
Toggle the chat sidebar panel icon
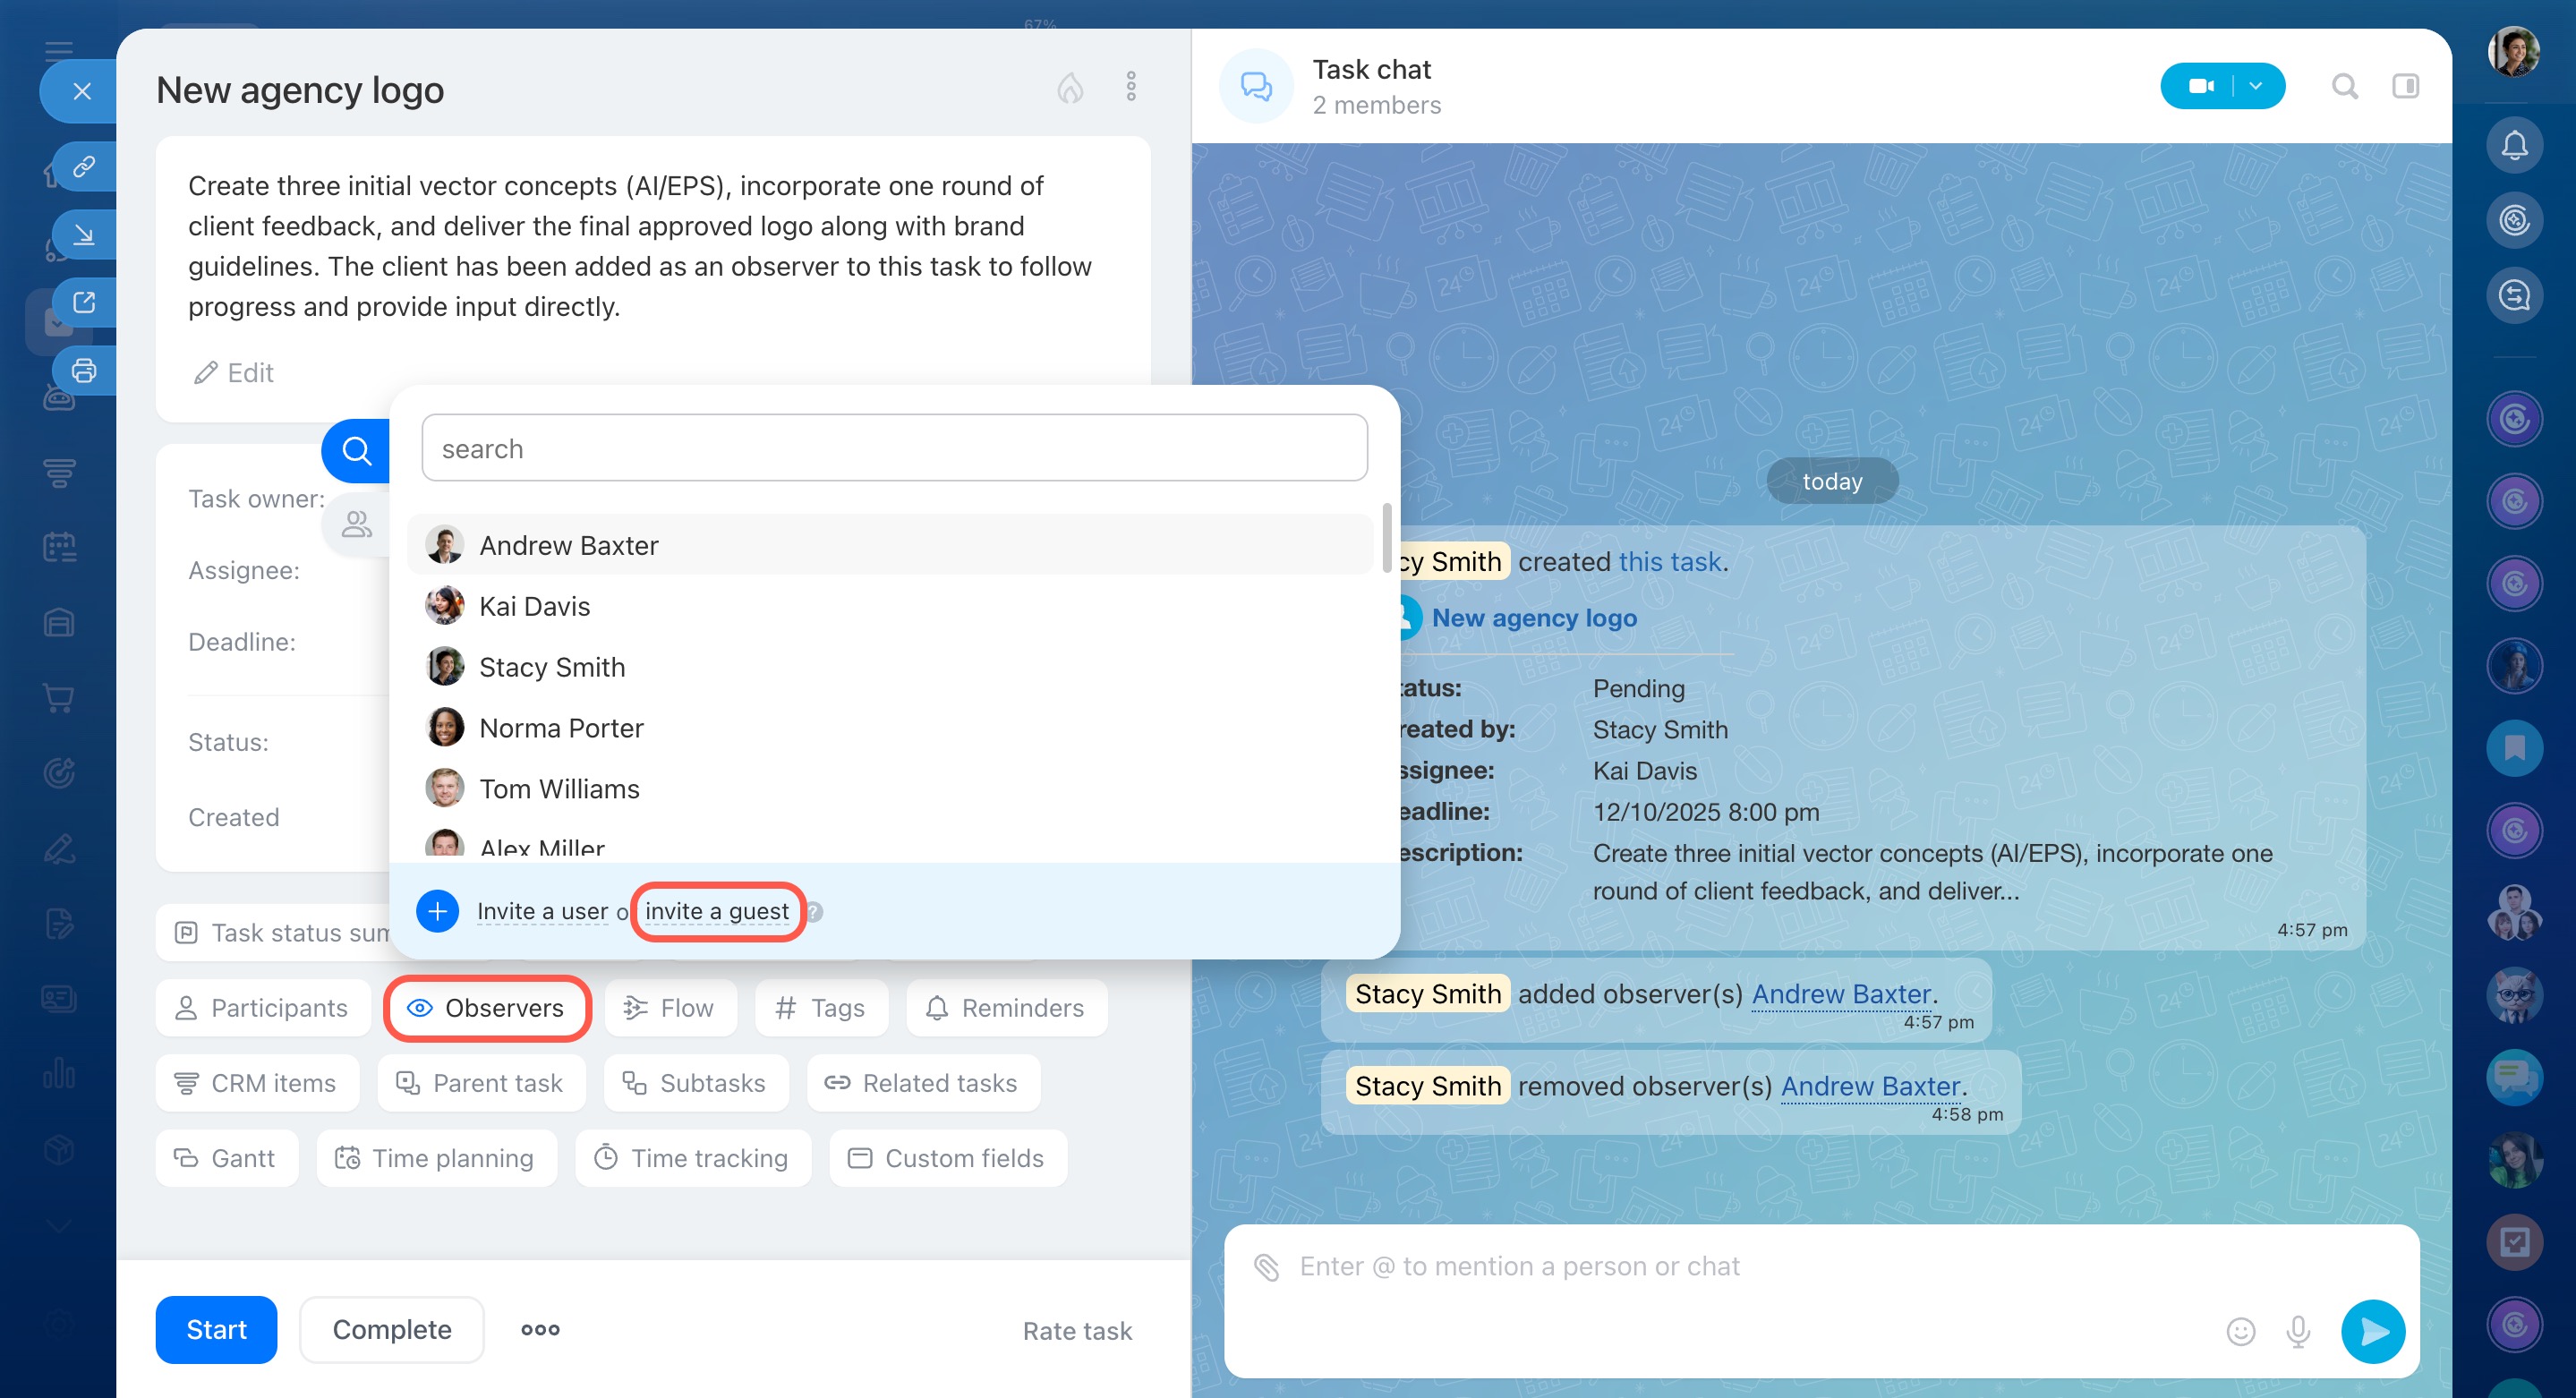(2405, 87)
